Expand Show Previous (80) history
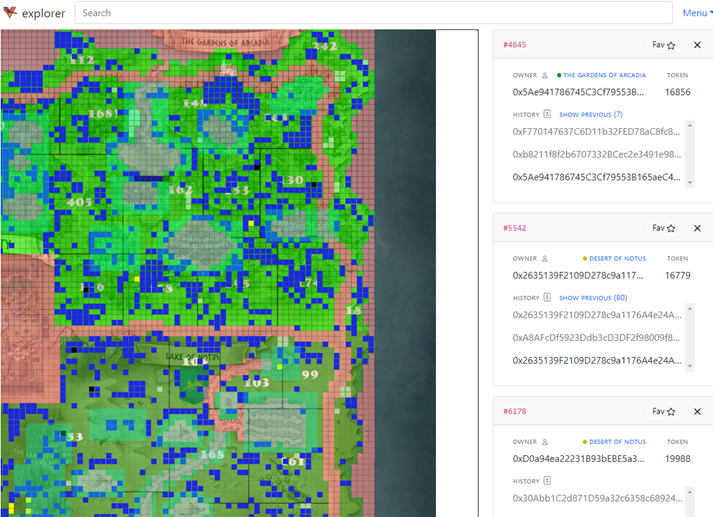 592,298
